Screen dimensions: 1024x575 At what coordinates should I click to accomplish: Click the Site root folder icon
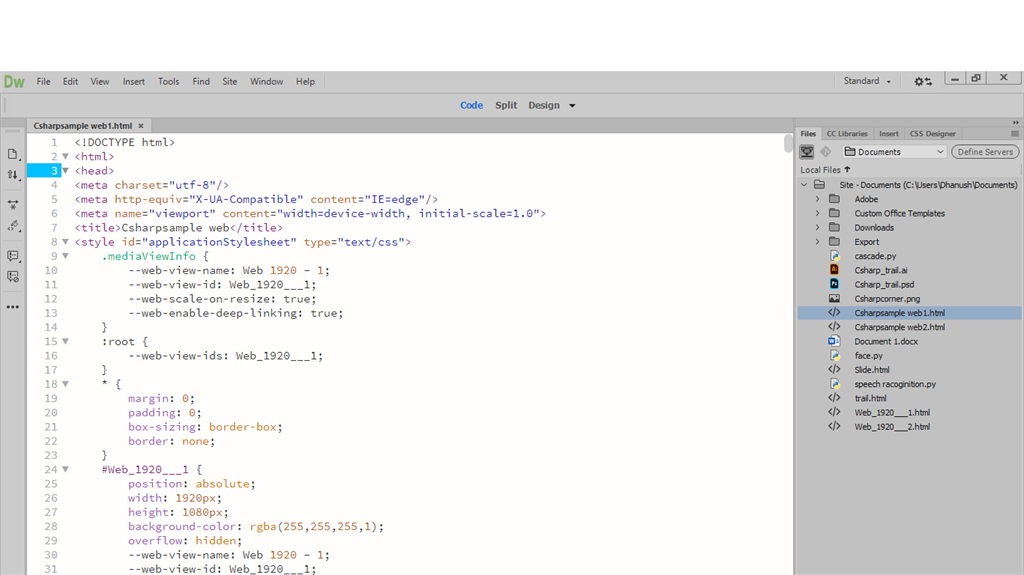pyautogui.click(x=820, y=185)
